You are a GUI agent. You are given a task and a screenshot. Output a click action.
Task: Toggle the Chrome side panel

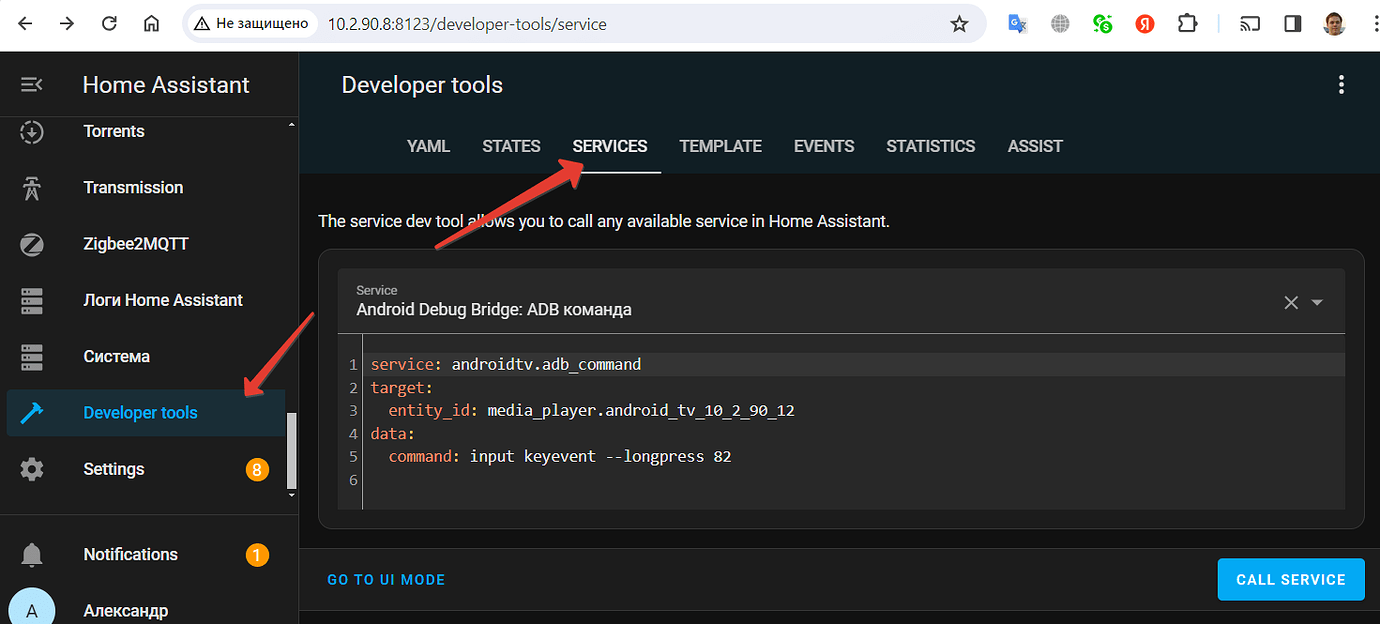[1291, 23]
